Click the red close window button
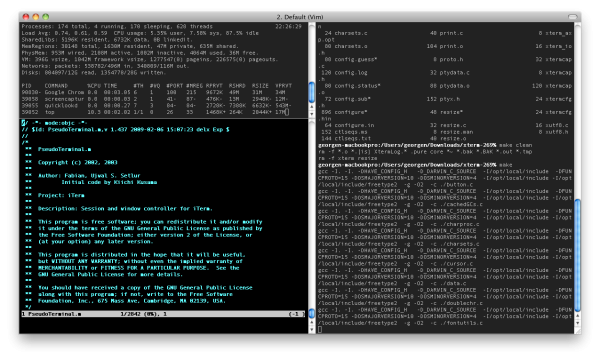The height and width of the screenshot is (360, 600). tap(26, 16)
